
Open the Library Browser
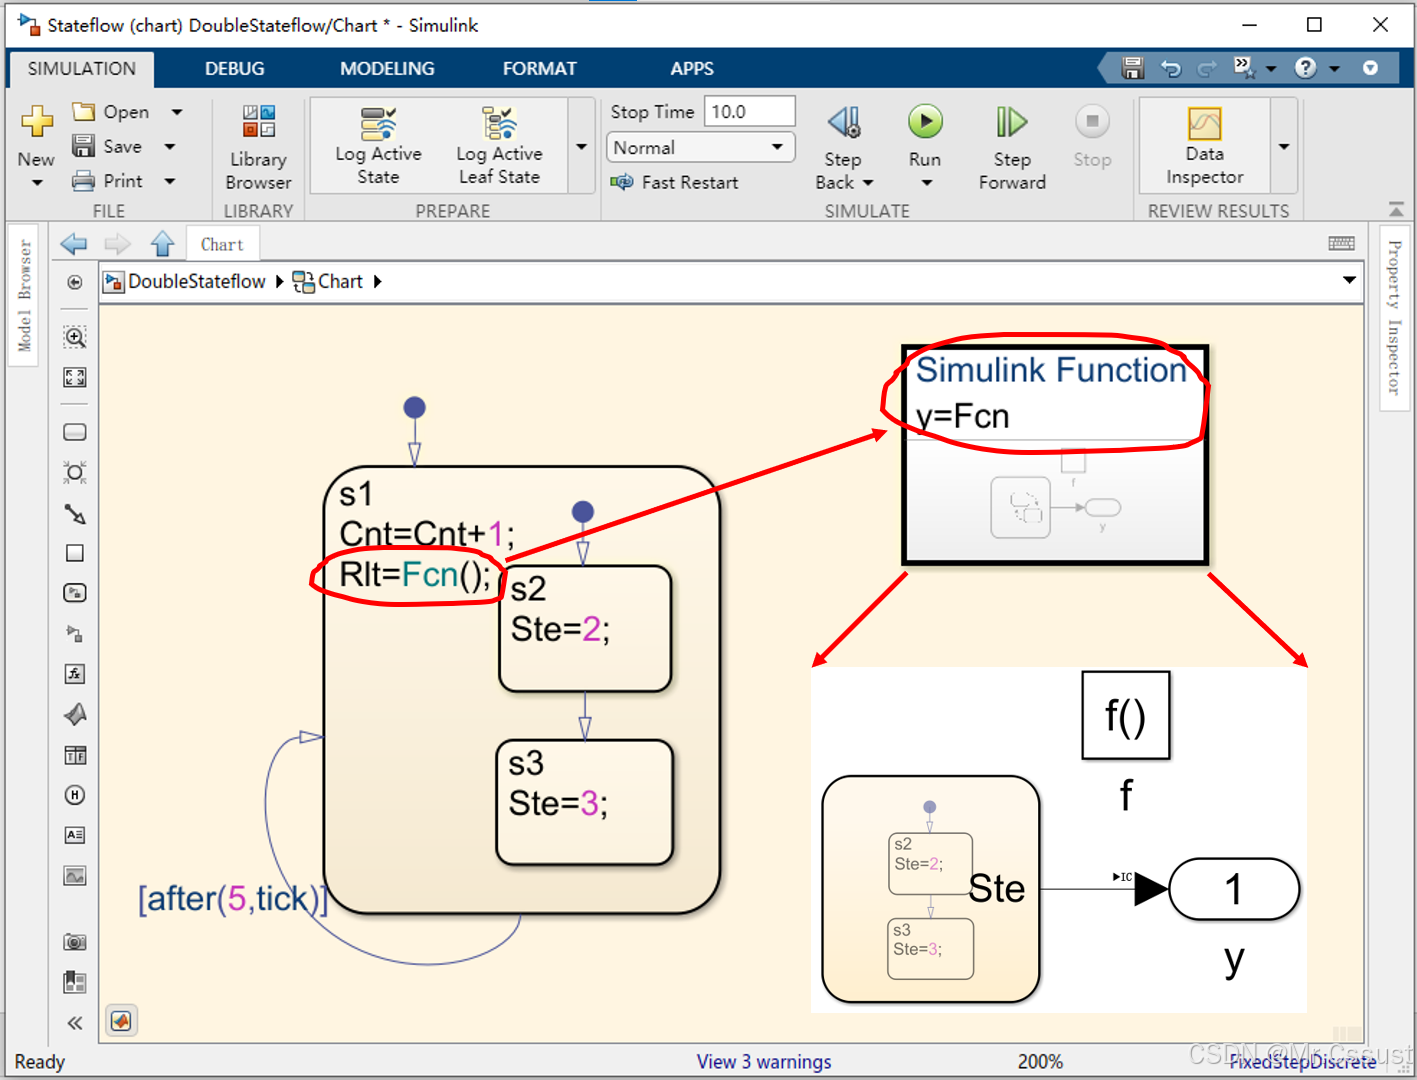tap(258, 147)
